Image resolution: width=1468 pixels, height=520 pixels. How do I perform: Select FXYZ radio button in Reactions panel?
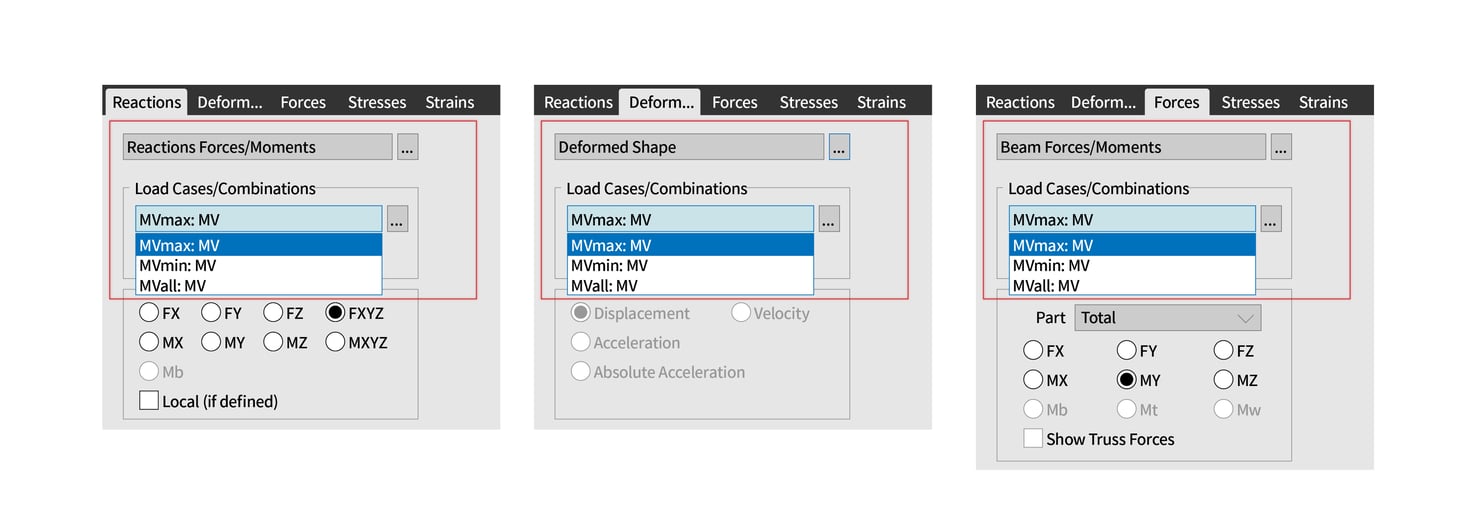[x=336, y=313]
